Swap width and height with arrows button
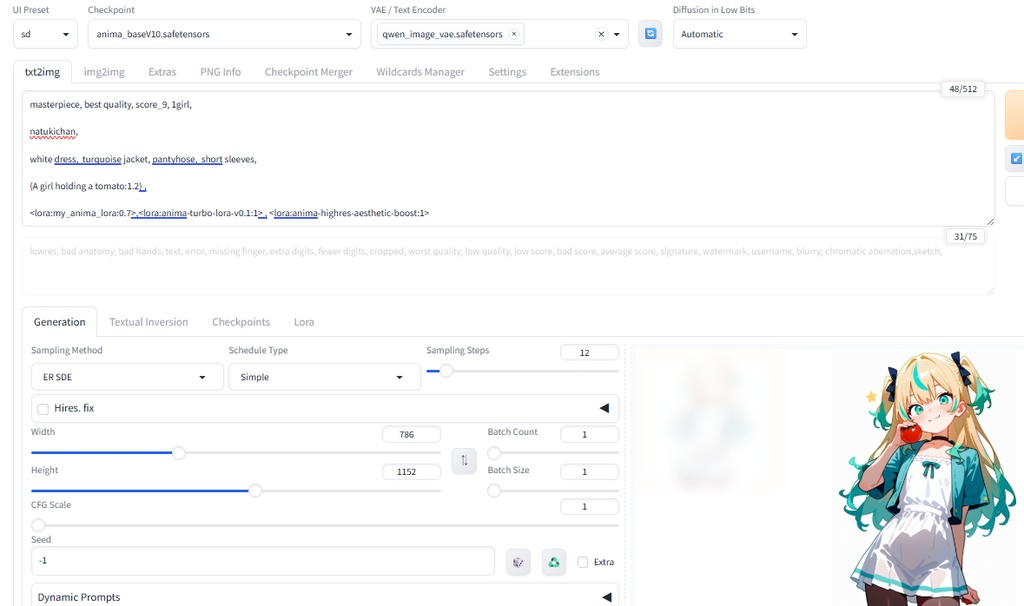Image resolution: width=1024 pixels, height=606 pixels. point(464,460)
